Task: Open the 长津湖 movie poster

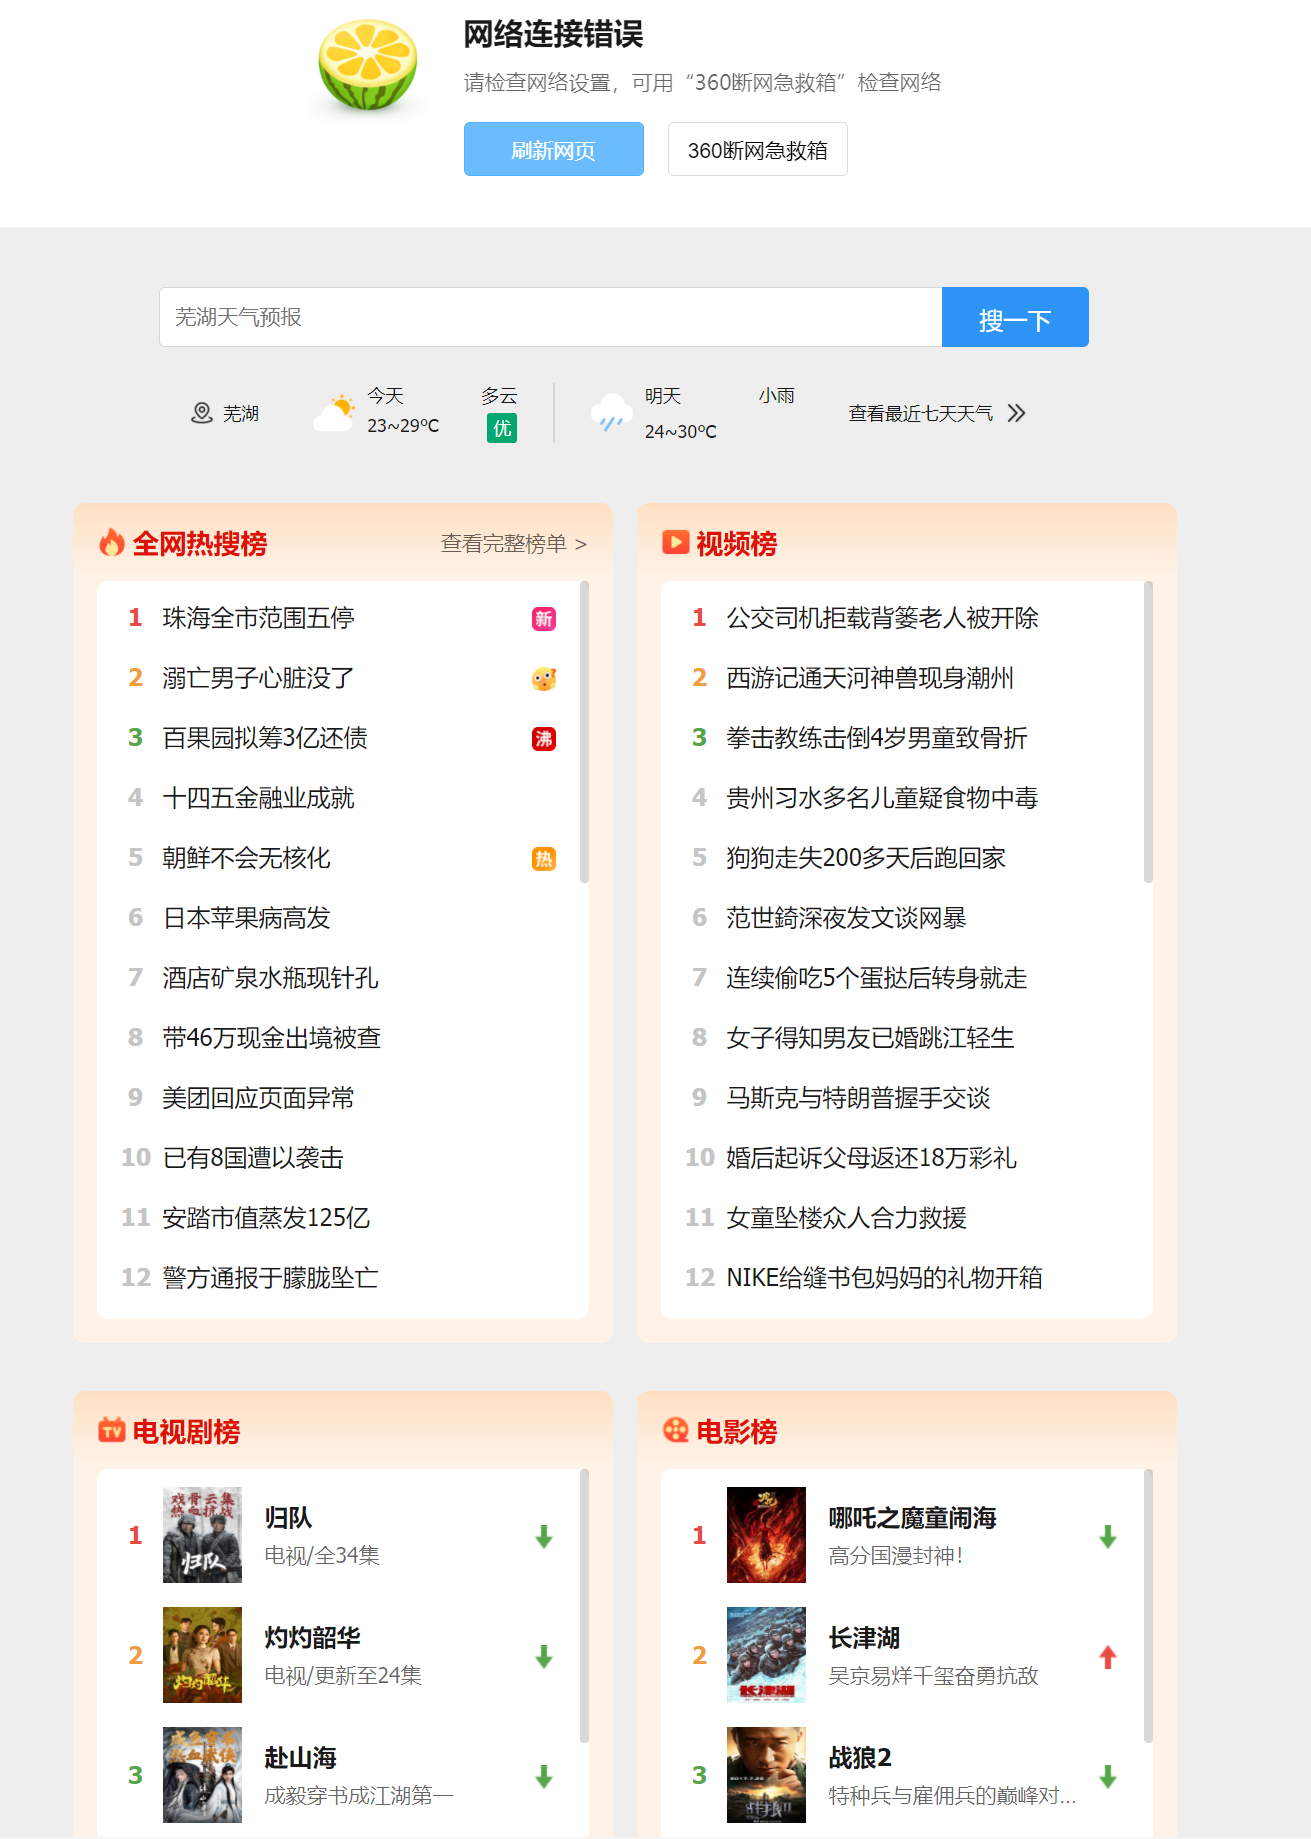Action: [x=766, y=1655]
